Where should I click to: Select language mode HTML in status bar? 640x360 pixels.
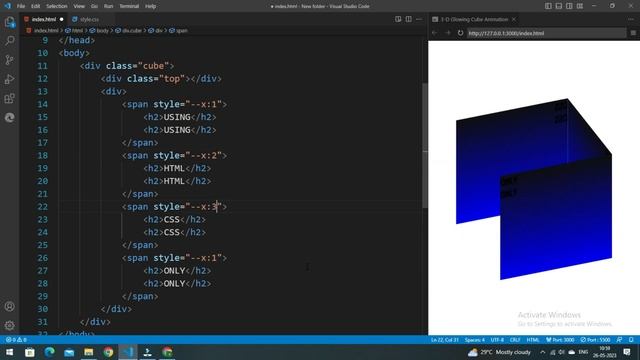point(533,340)
